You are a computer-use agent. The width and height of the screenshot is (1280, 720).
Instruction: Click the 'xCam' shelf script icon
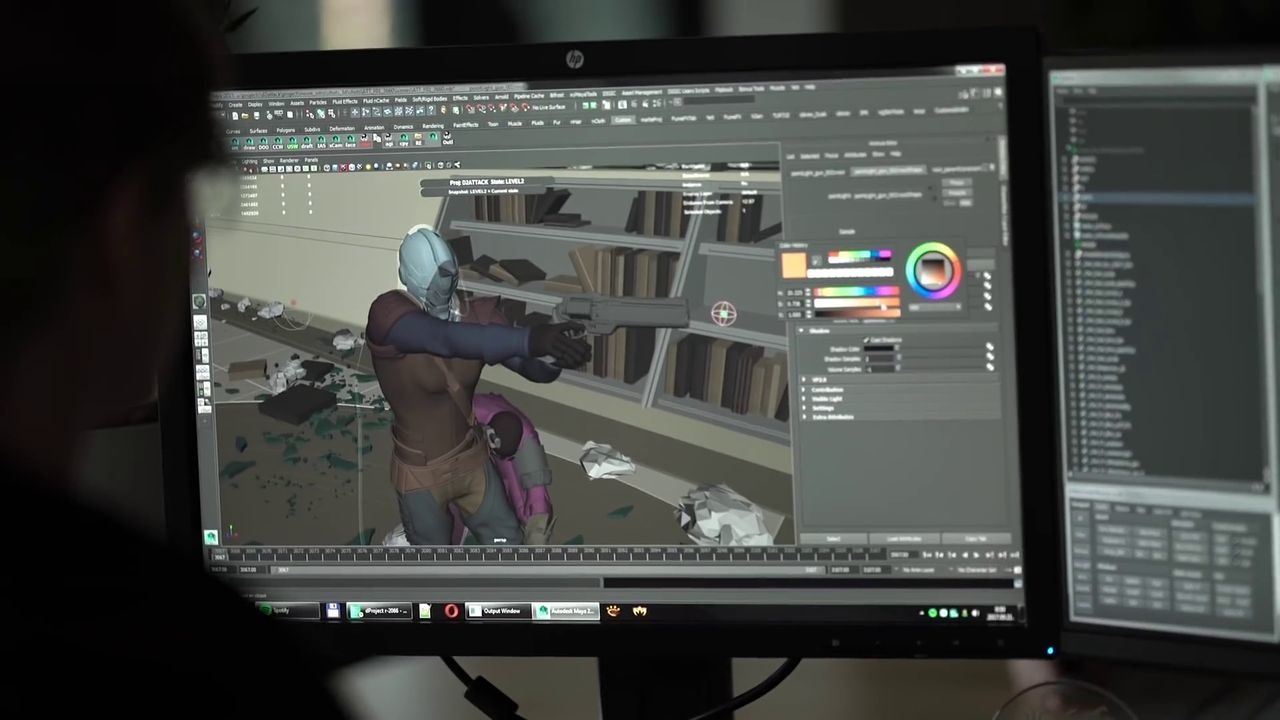[x=336, y=142]
